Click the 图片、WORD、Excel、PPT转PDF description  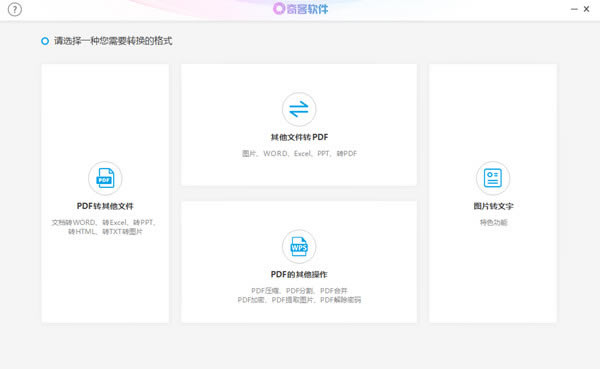(299, 153)
